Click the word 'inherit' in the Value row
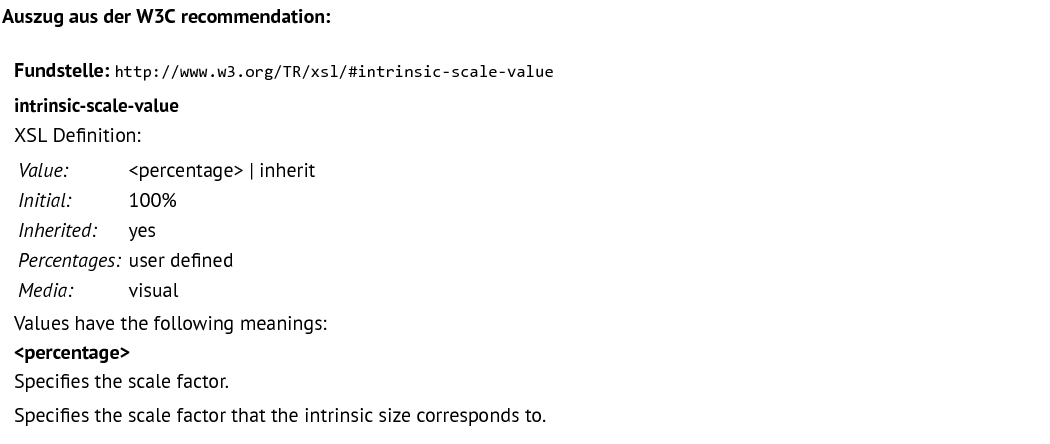 [x=287, y=171]
